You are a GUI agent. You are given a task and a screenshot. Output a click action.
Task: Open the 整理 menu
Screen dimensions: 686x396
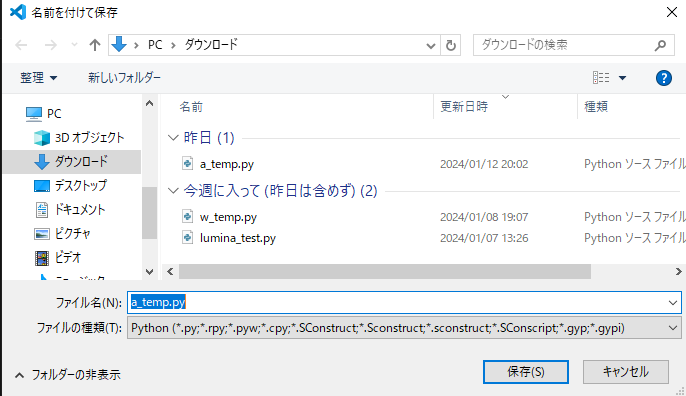click(38, 78)
